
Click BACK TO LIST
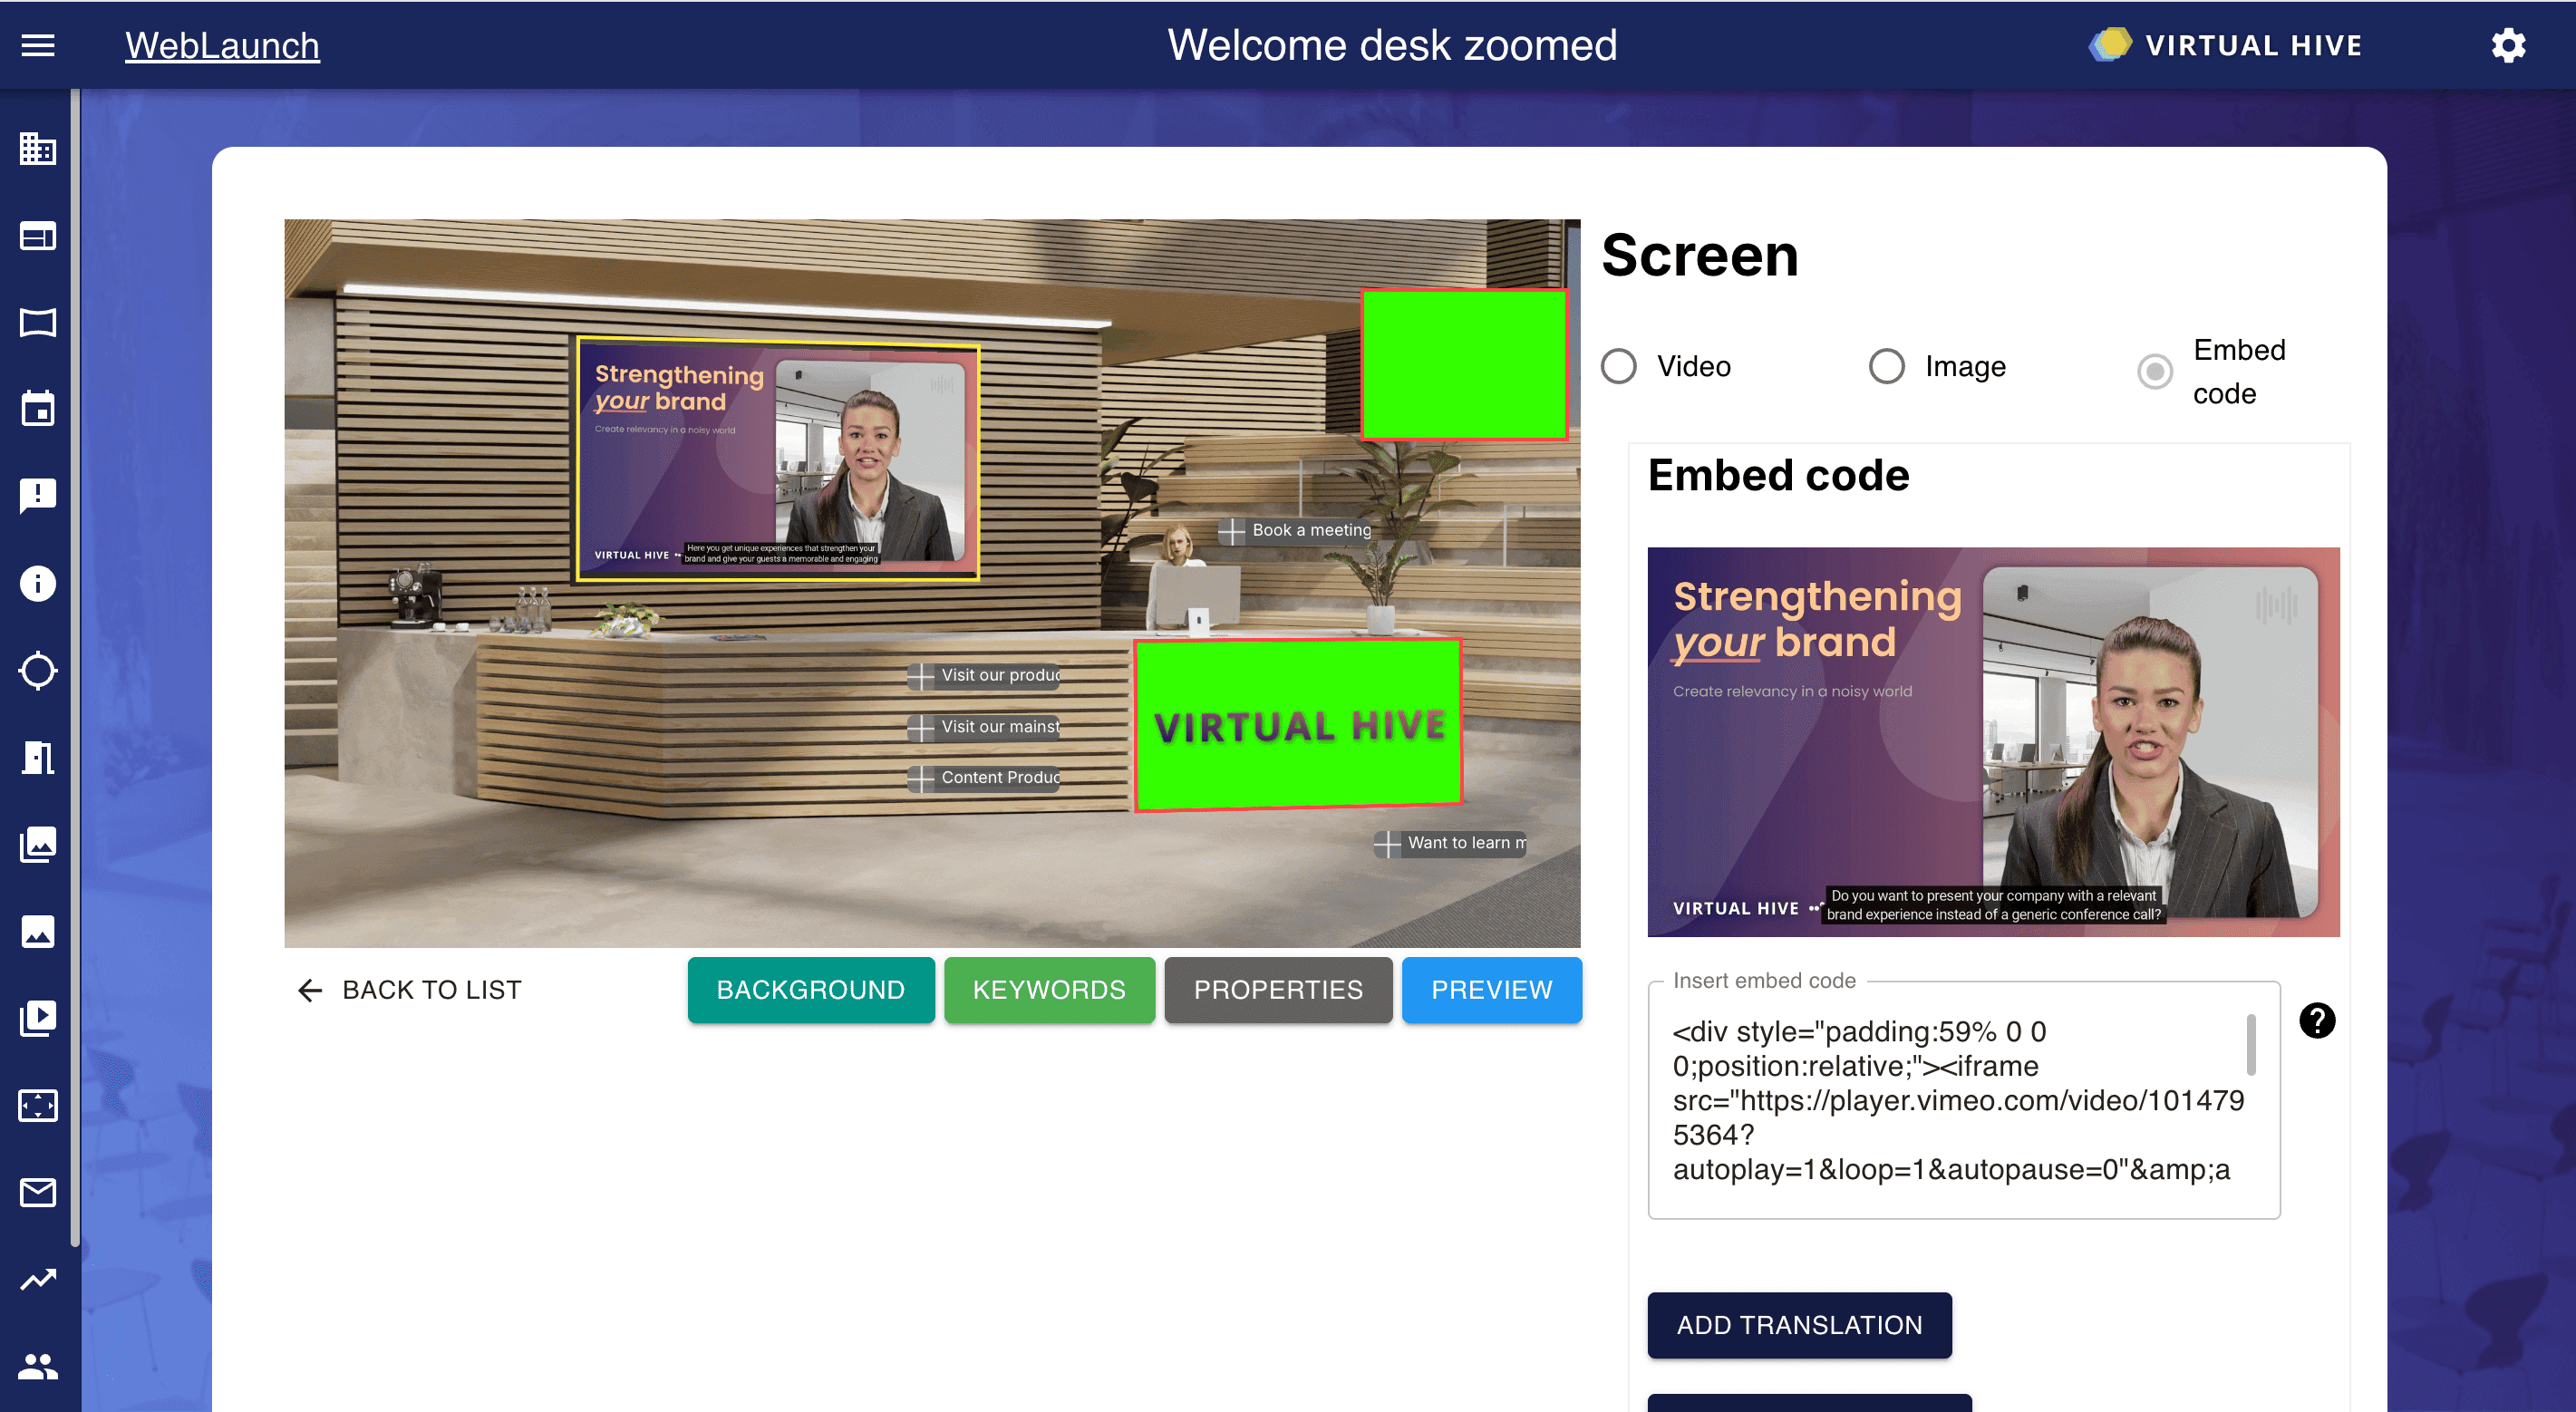pos(410,990)
